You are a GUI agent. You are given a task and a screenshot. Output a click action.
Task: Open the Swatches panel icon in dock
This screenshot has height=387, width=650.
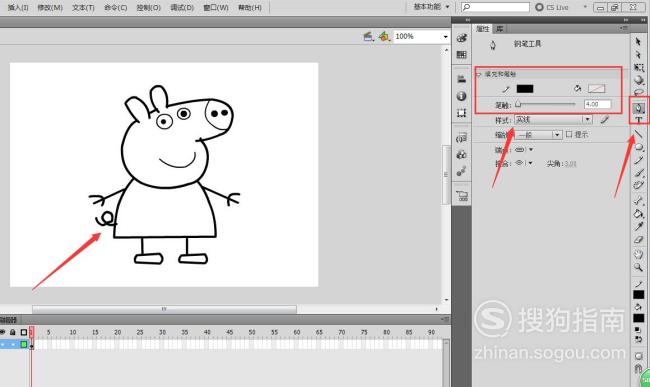point(461,55)
